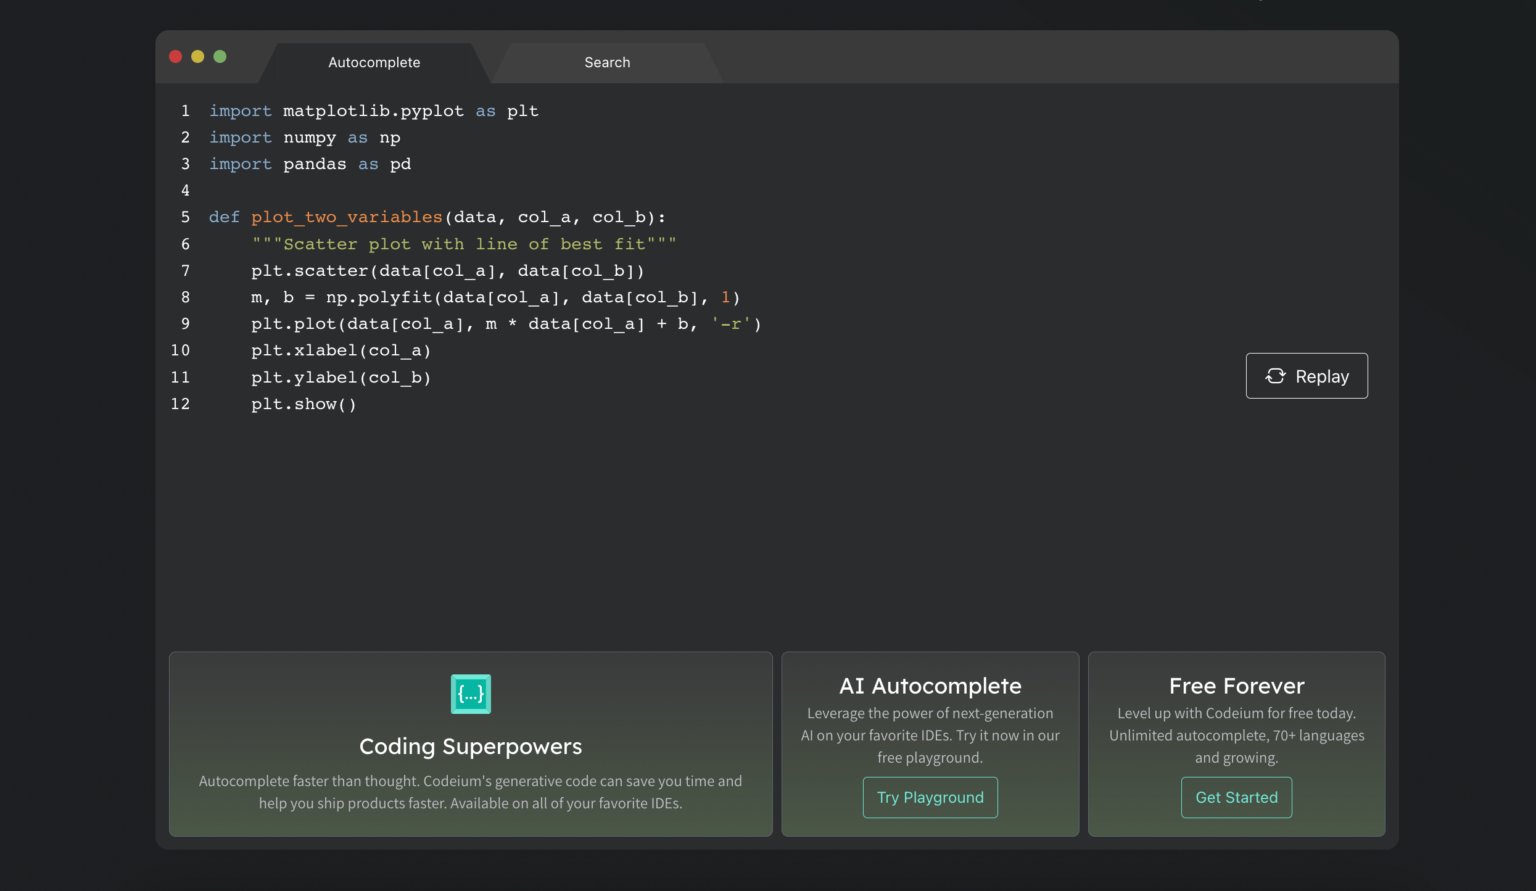Click the Coding Superpowers card
Viewport: 1536px width, 891px height.
coord(470,744)
